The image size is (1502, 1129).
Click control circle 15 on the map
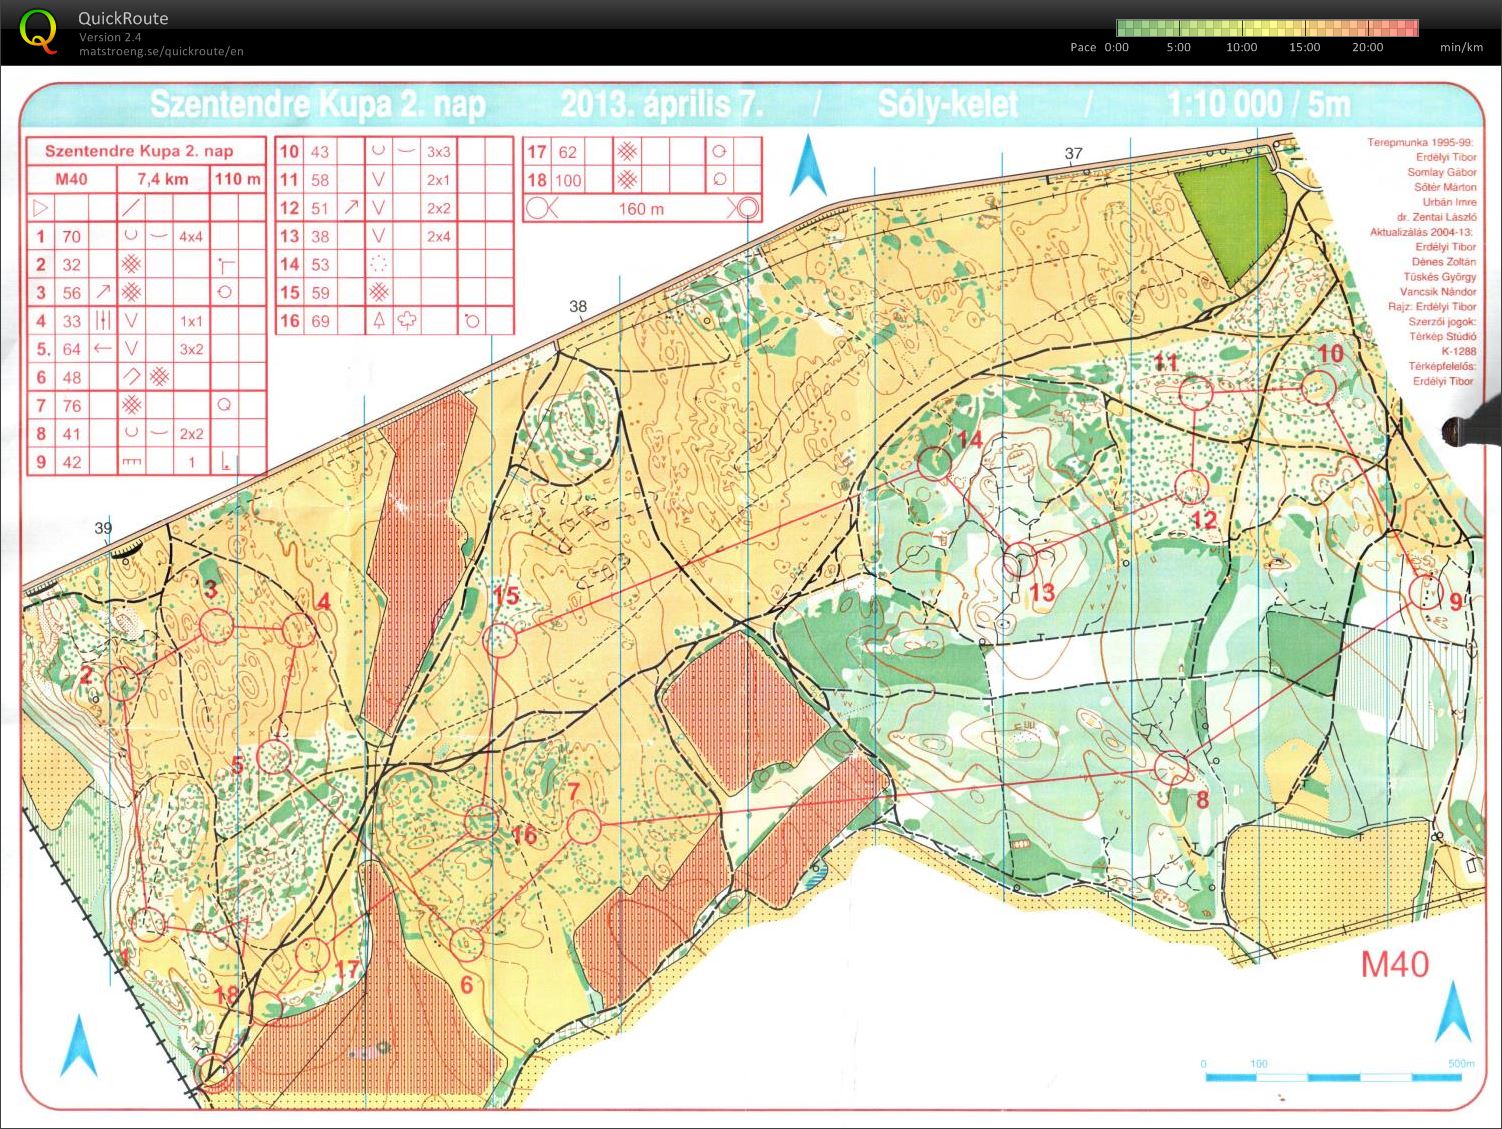pyautogui.click(x=501, y=639)
